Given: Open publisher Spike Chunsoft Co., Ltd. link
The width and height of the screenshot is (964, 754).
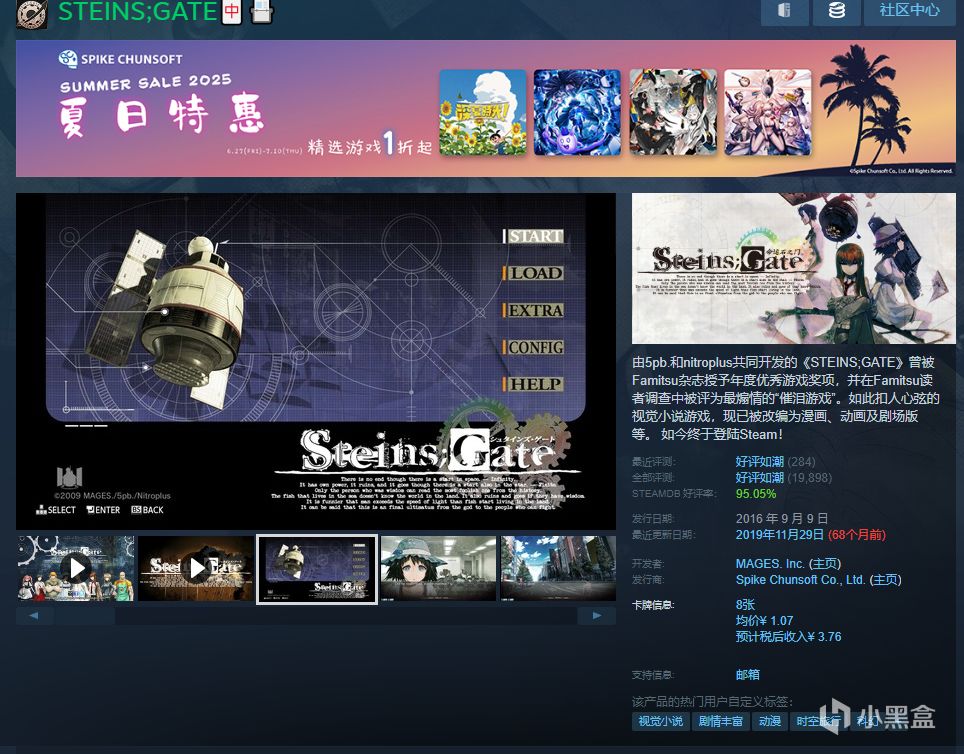Looking at the screenshot, I should (x=800, y=579).
